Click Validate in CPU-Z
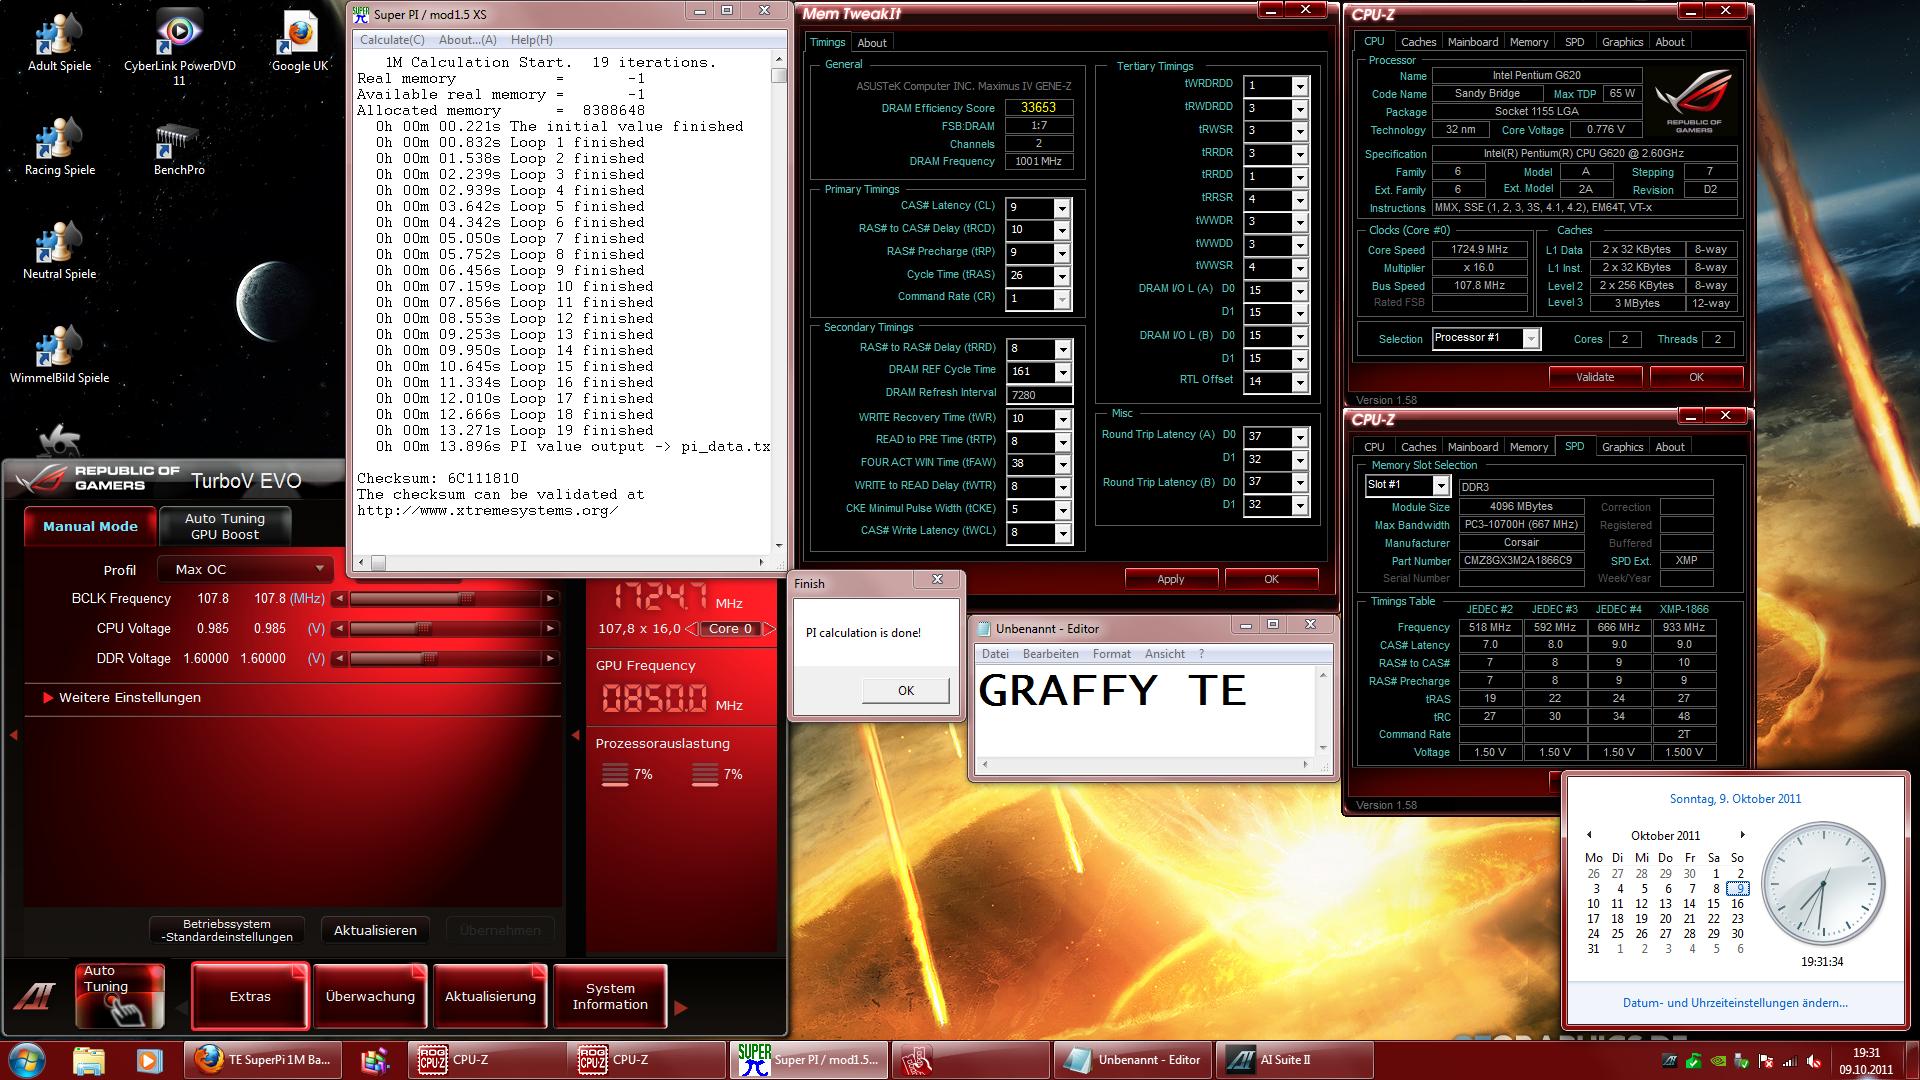Screen dimensions: 1920x1080 (x=1595, y=377)
